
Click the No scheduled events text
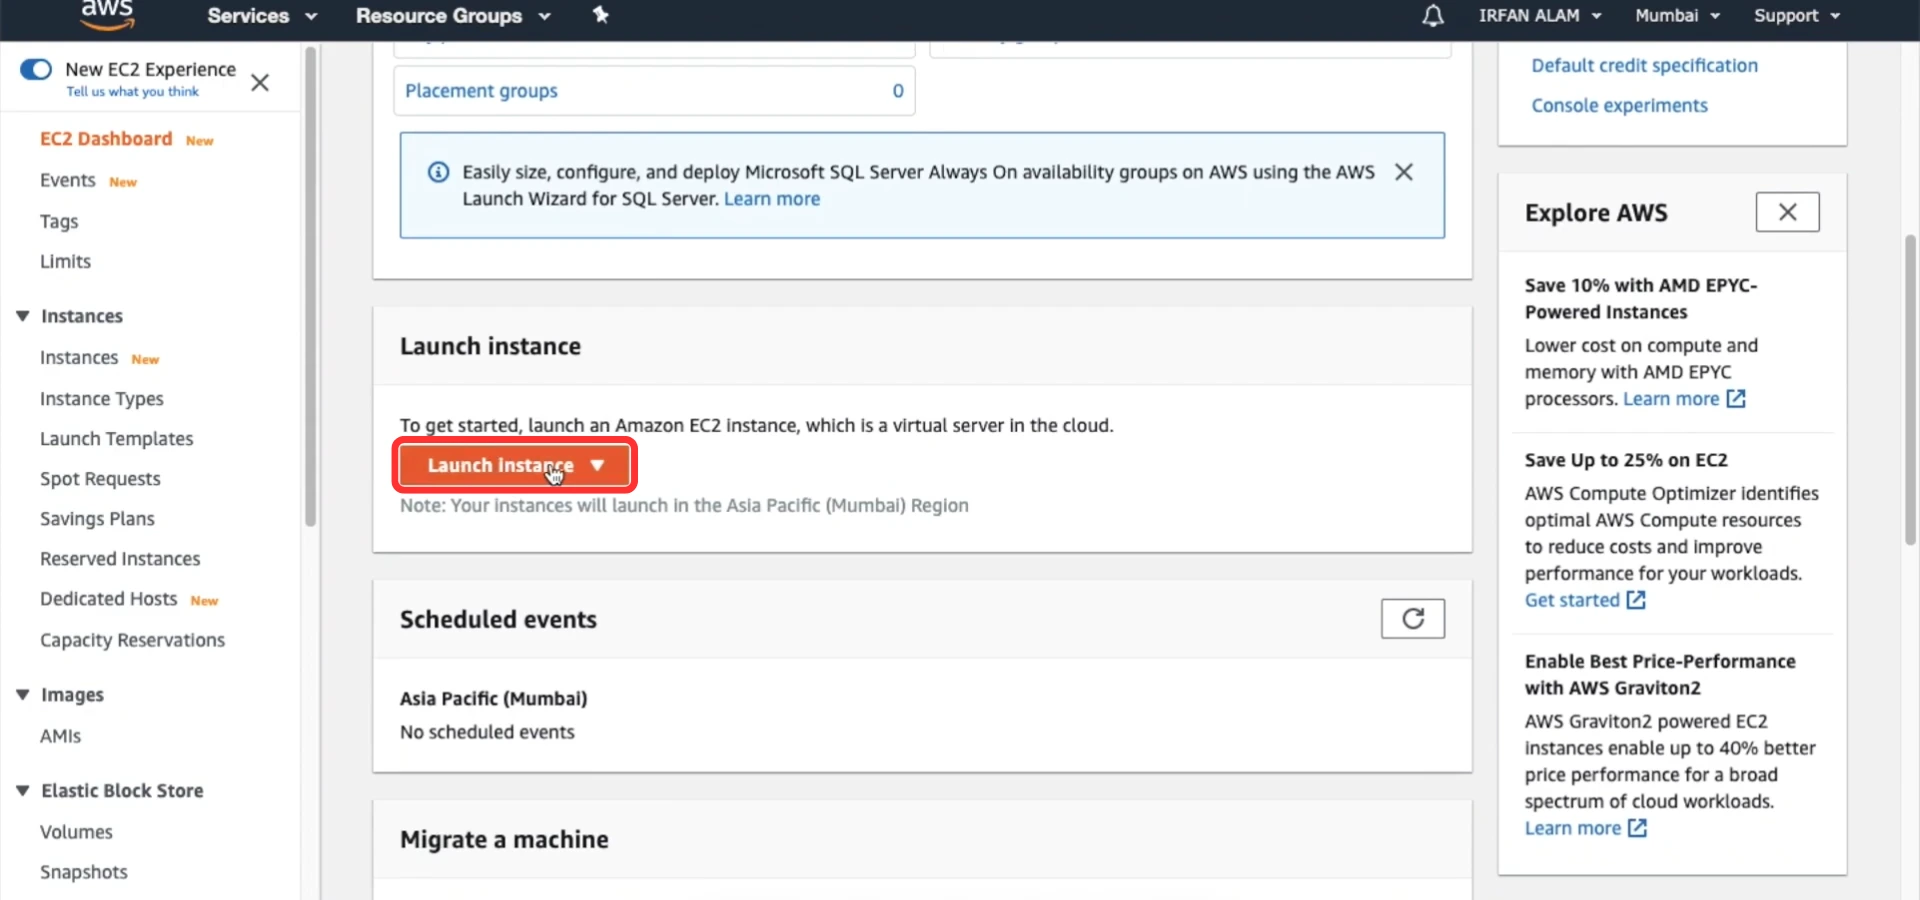[487, 732]
